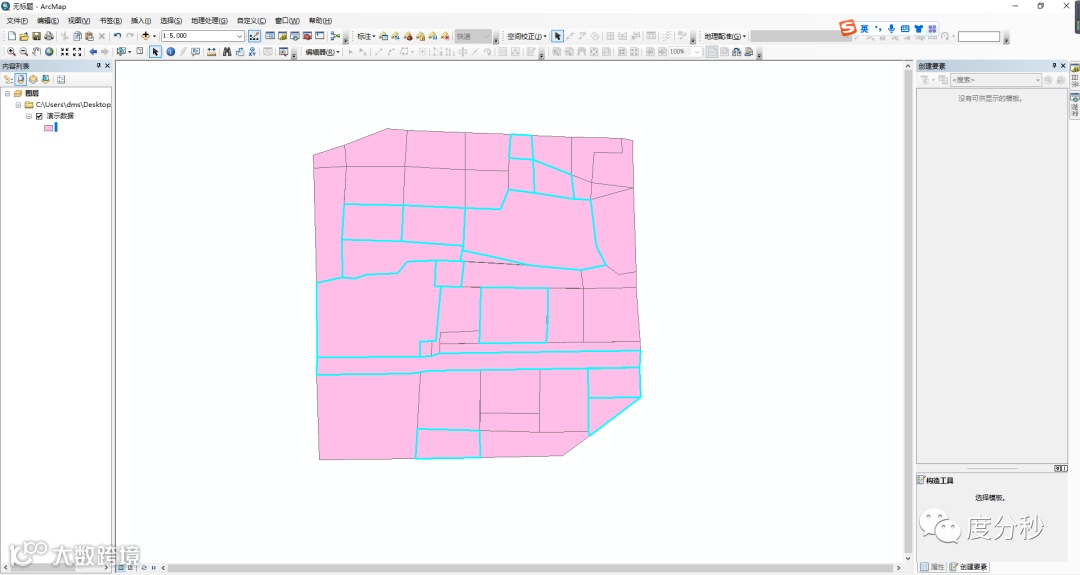Open the 自定义 Customize menu
Image resolution: width=1080 pixels, height=575 pixels.
(251, 21)
